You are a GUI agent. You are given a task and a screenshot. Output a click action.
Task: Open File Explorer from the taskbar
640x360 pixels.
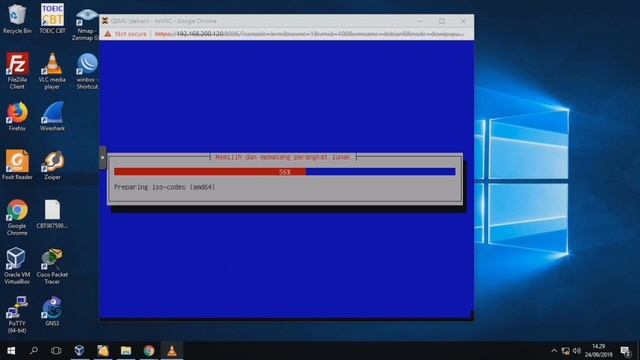click(x=126, y=351)
